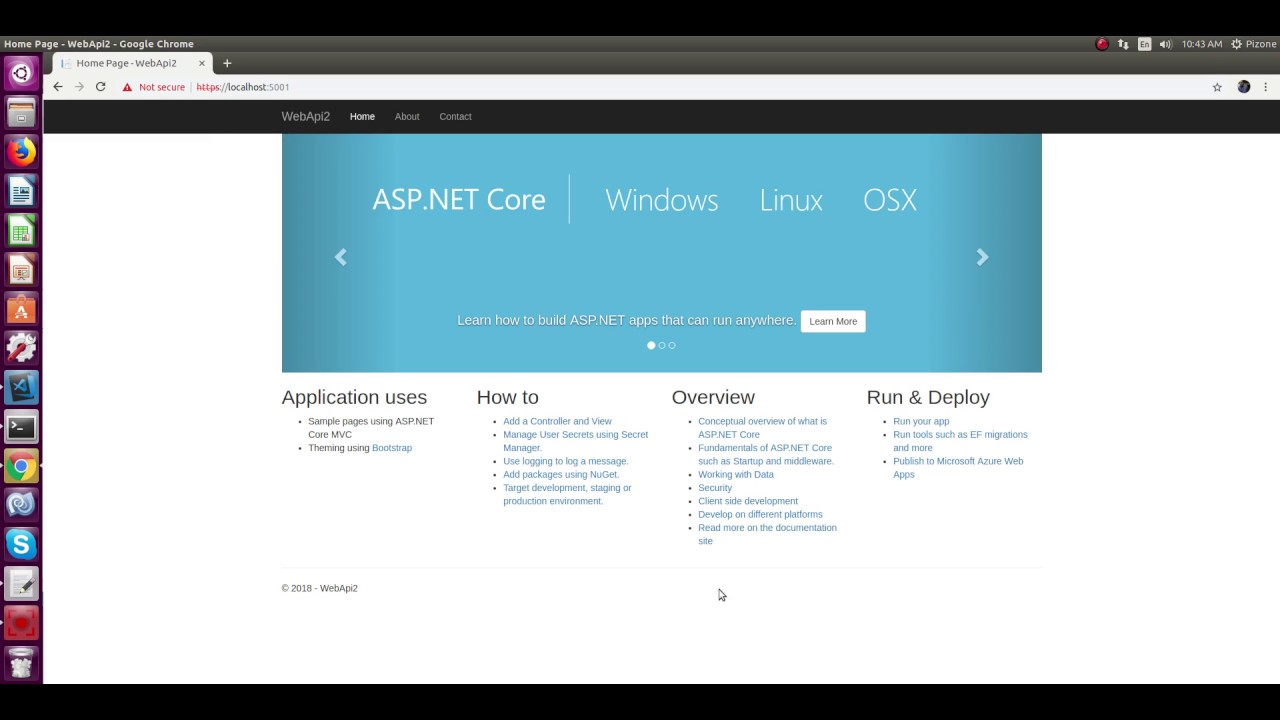Reload the page with refresh icon

click(x=100, y=87)
